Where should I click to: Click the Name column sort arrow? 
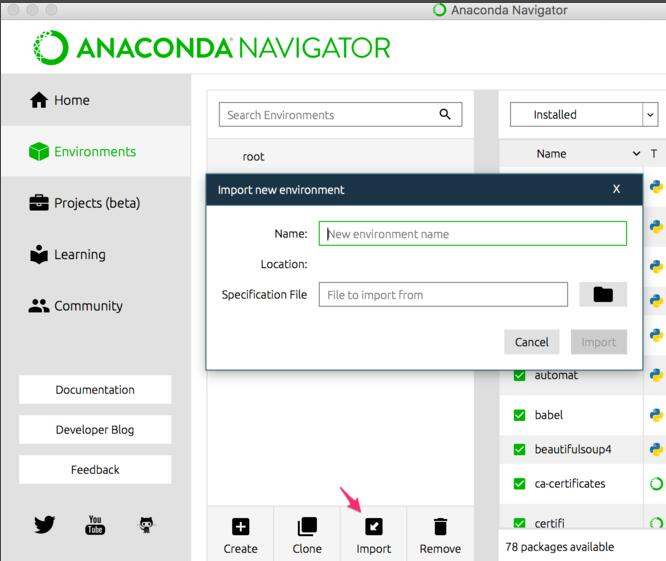point(636,154)
